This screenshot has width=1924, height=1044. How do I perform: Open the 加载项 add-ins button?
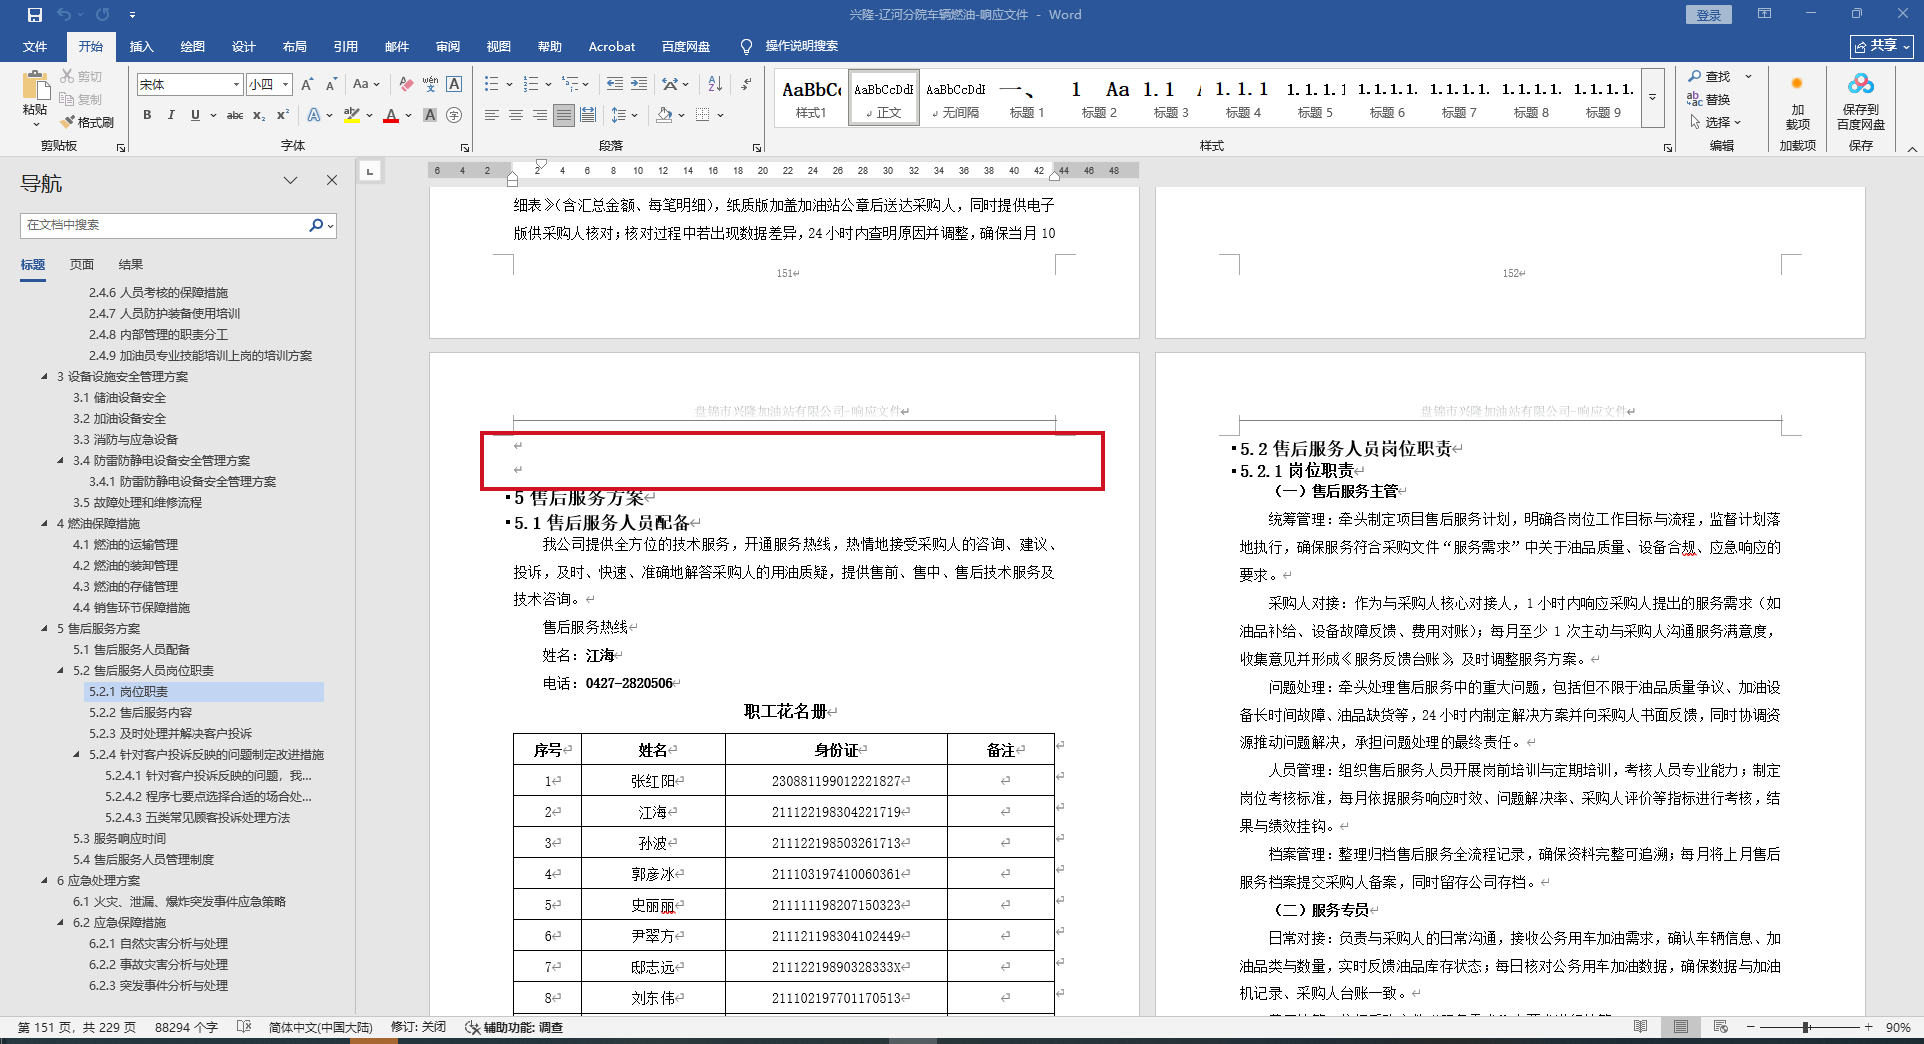pos(1797,101)
